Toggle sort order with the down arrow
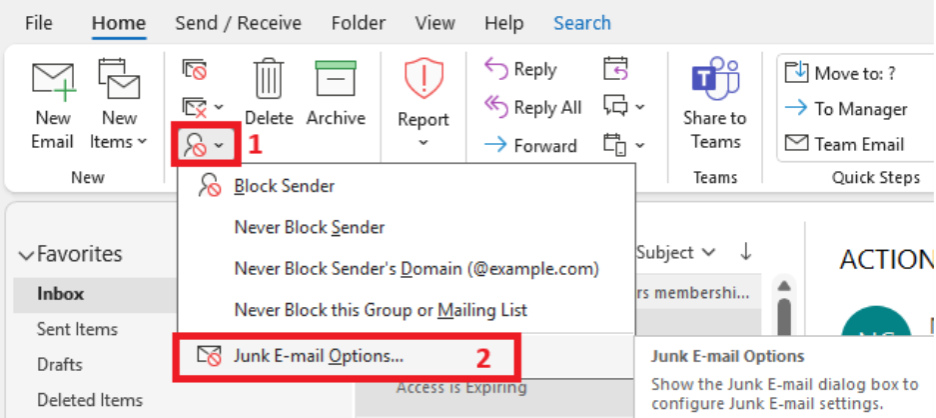The height and width of the screenshot is (418, 936). pos(745,253)
